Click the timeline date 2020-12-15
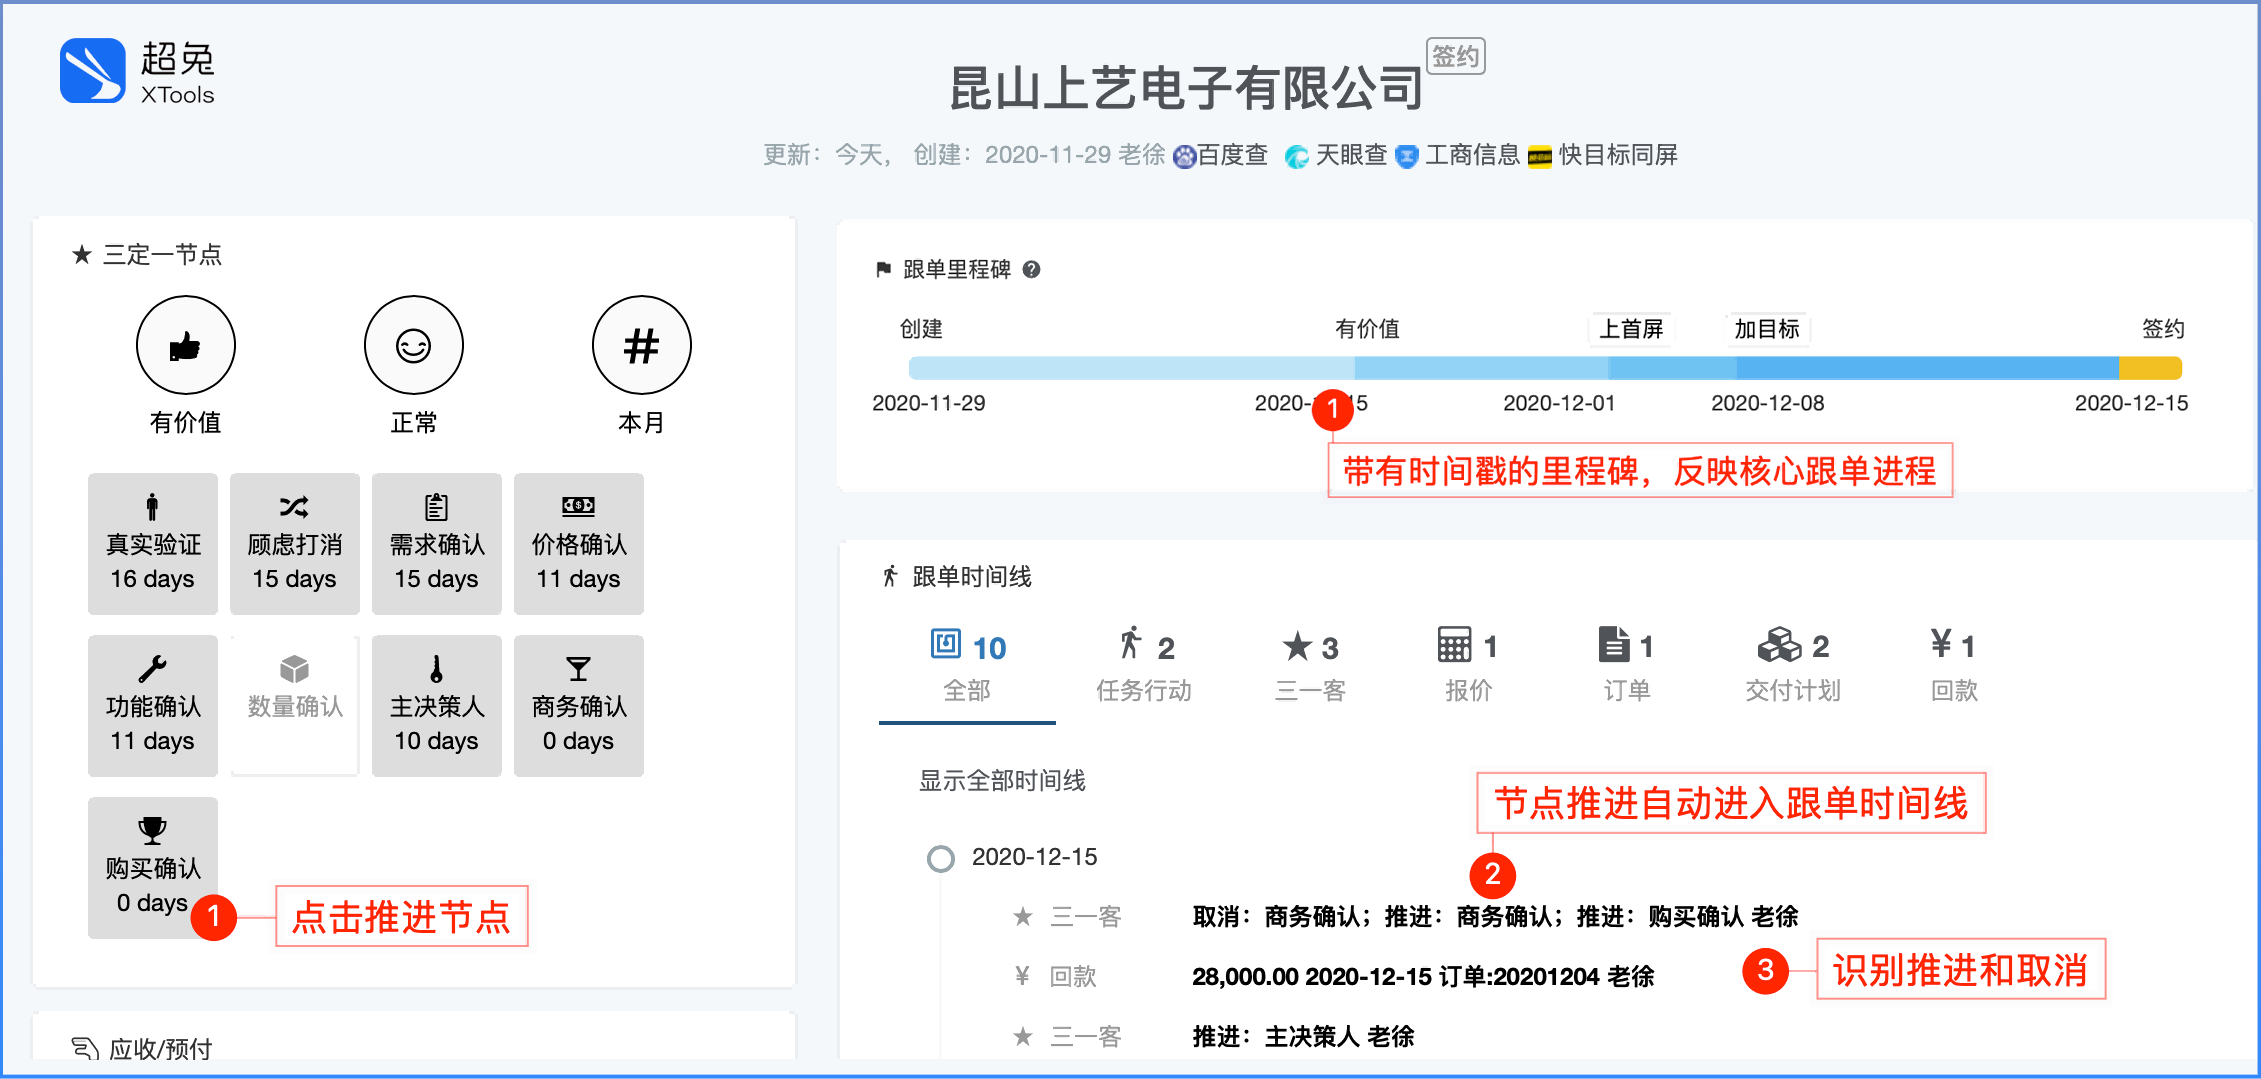Viewport: 2261px width, 1079px height. pos(1035,857)
